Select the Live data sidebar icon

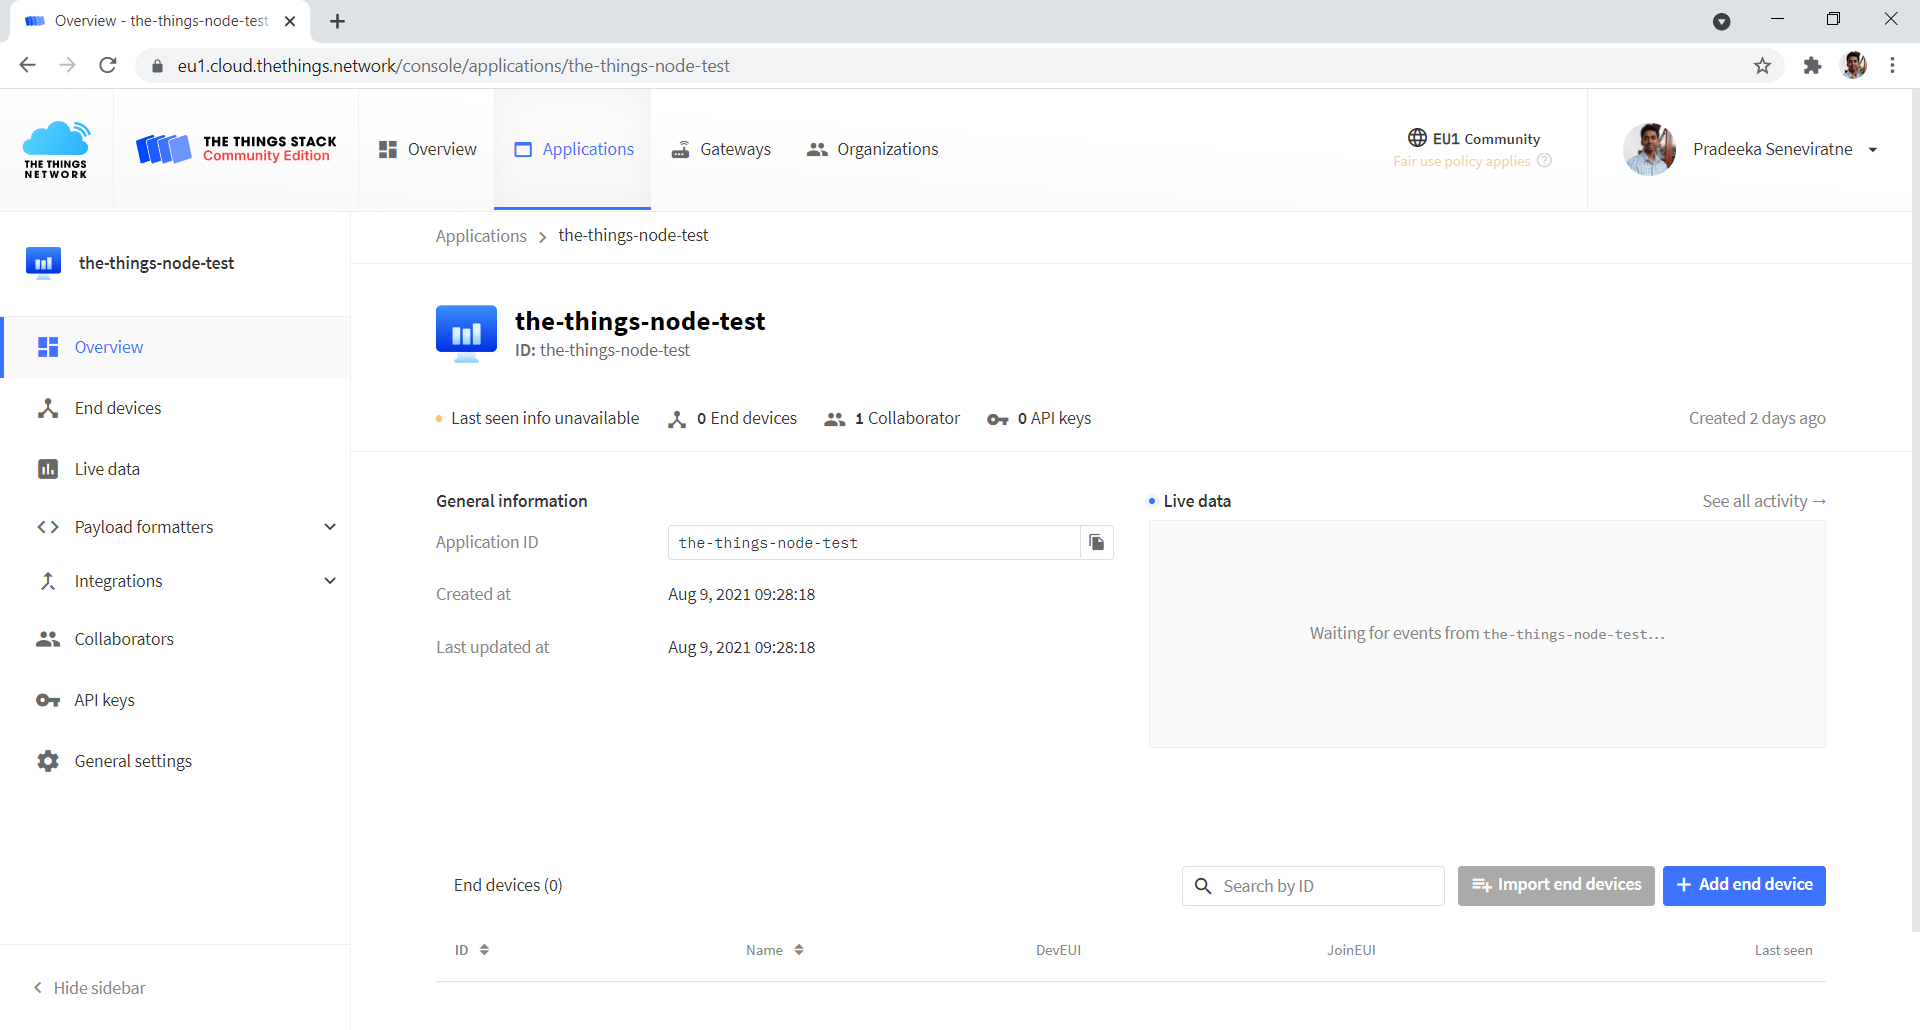pos(47,468)
